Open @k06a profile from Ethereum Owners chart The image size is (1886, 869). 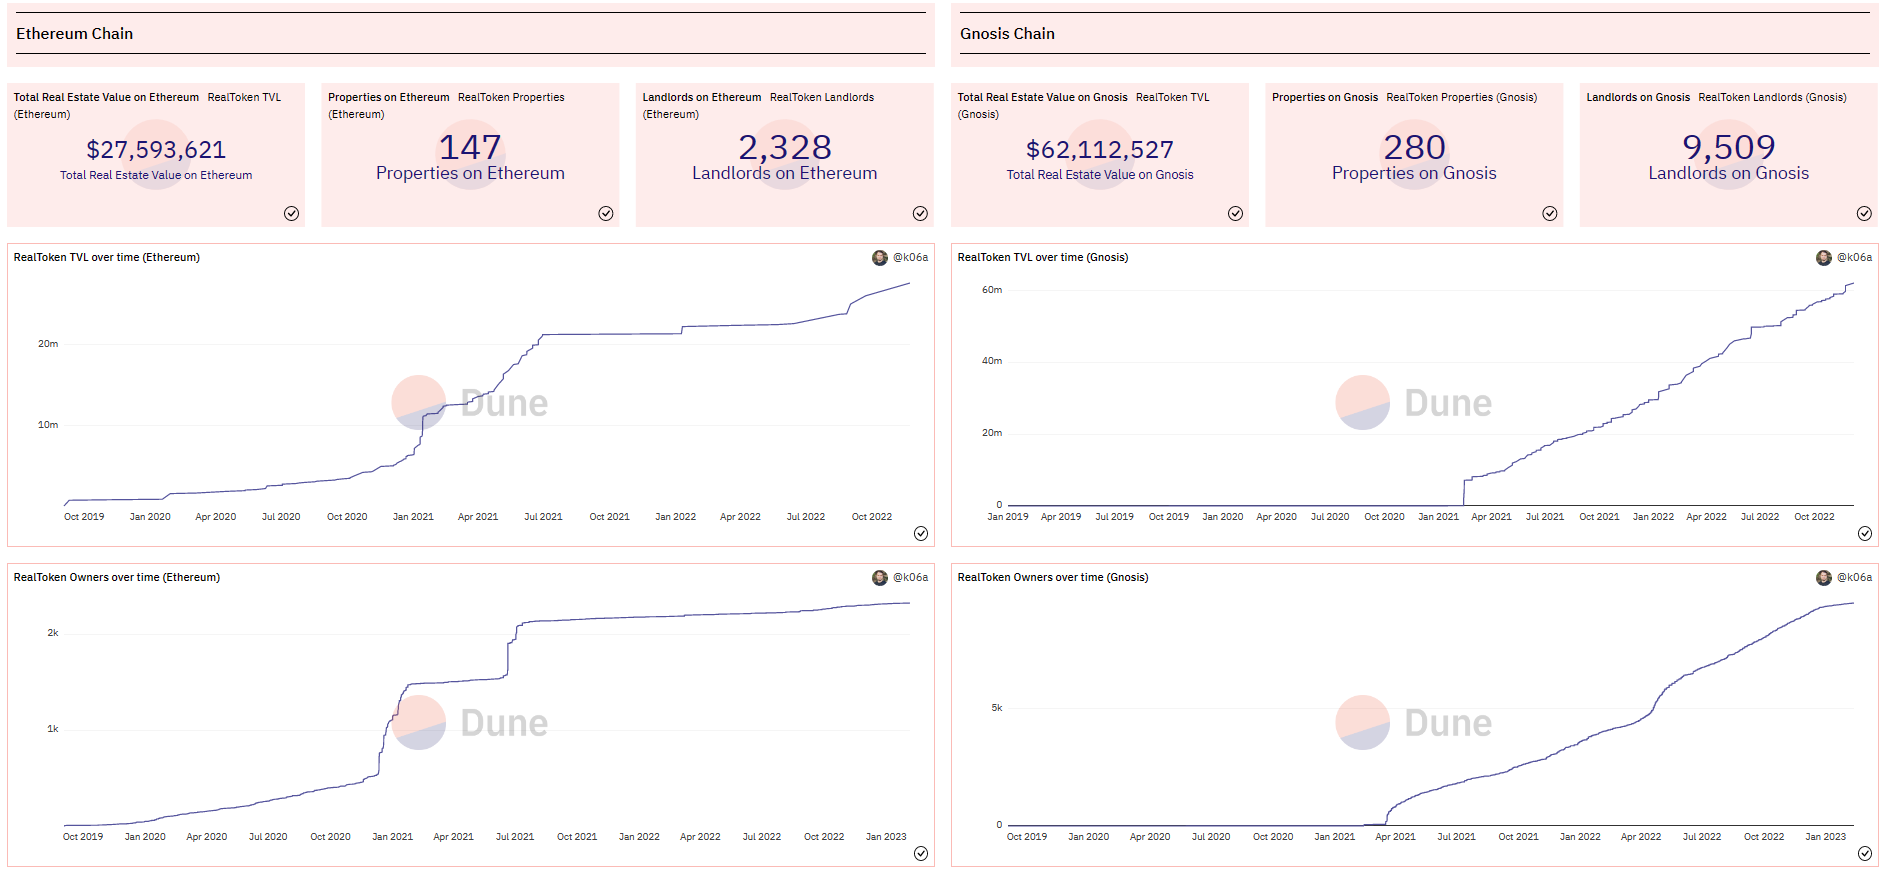(910, 578)
